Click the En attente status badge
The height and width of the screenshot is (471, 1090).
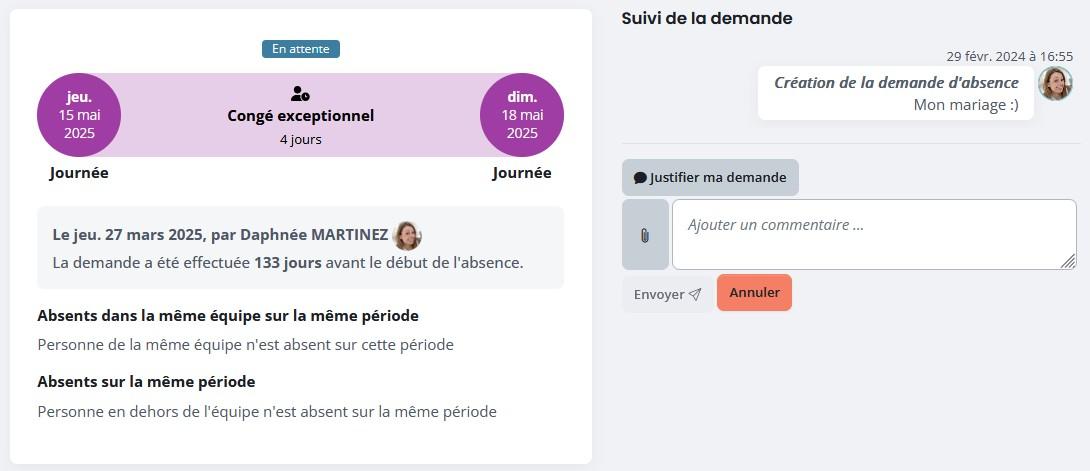tap(301, 49)
